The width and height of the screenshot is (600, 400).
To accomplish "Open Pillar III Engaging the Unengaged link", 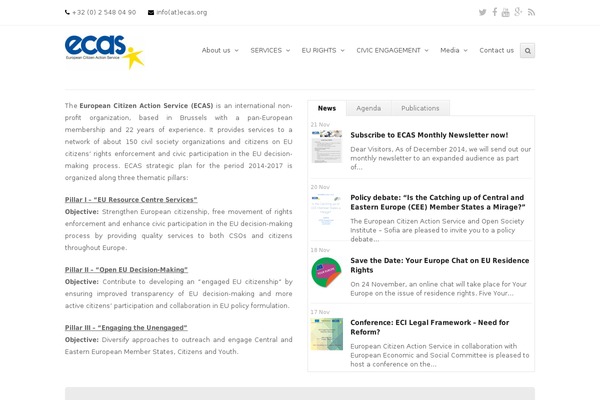I will click(126, 328).
